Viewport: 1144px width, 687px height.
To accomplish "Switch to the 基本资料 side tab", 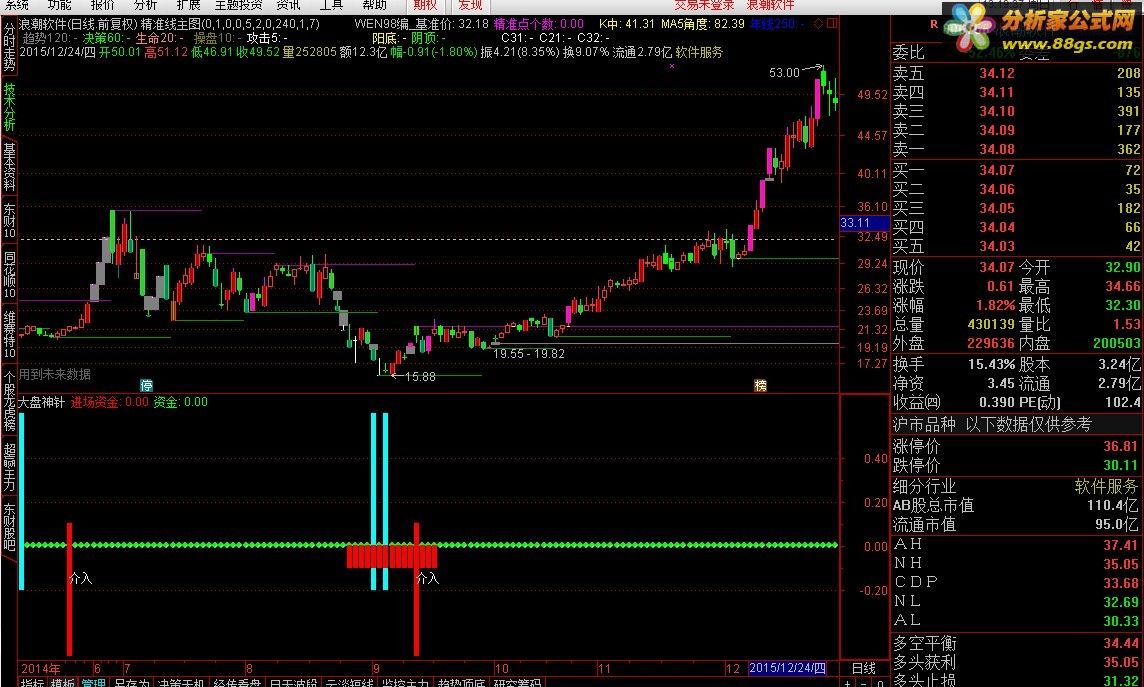I will tap(9, 166).
